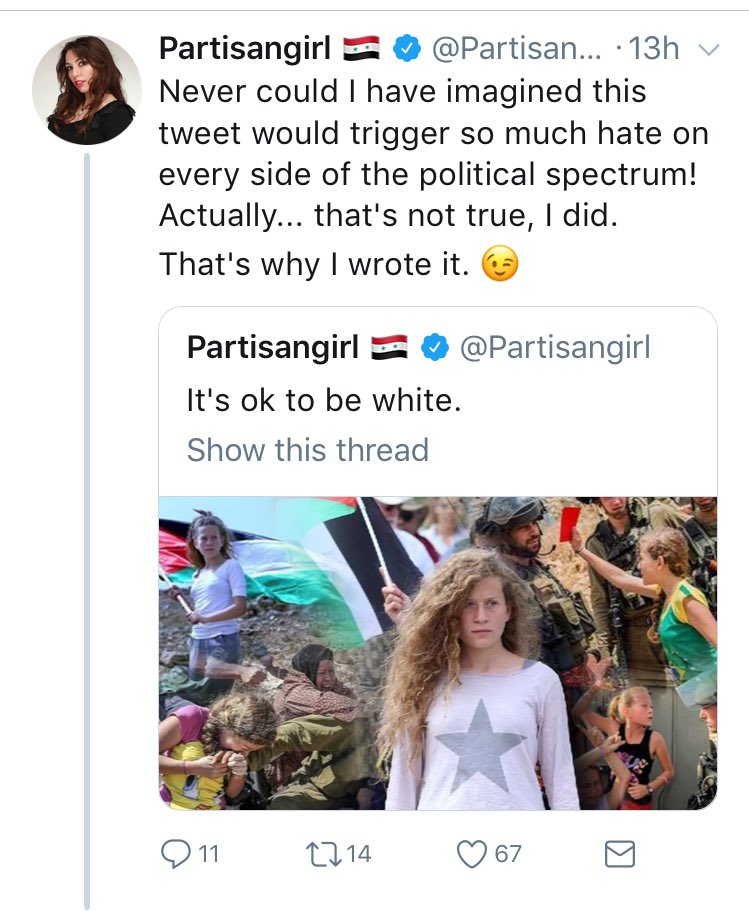Click verified badge in quoted tweet
The width and height of the screenshot is (749, 915).
pyautogui.click(x=435, y=348)
